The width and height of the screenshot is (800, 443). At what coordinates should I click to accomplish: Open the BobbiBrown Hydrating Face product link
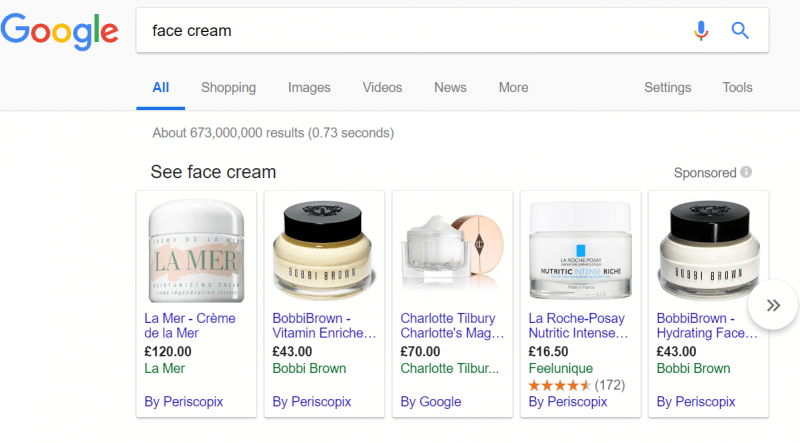[707, 326]
